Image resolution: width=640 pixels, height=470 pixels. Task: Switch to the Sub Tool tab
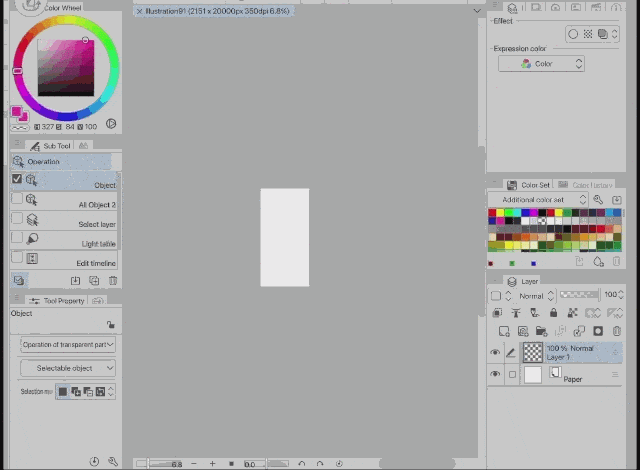coord(50,146)
